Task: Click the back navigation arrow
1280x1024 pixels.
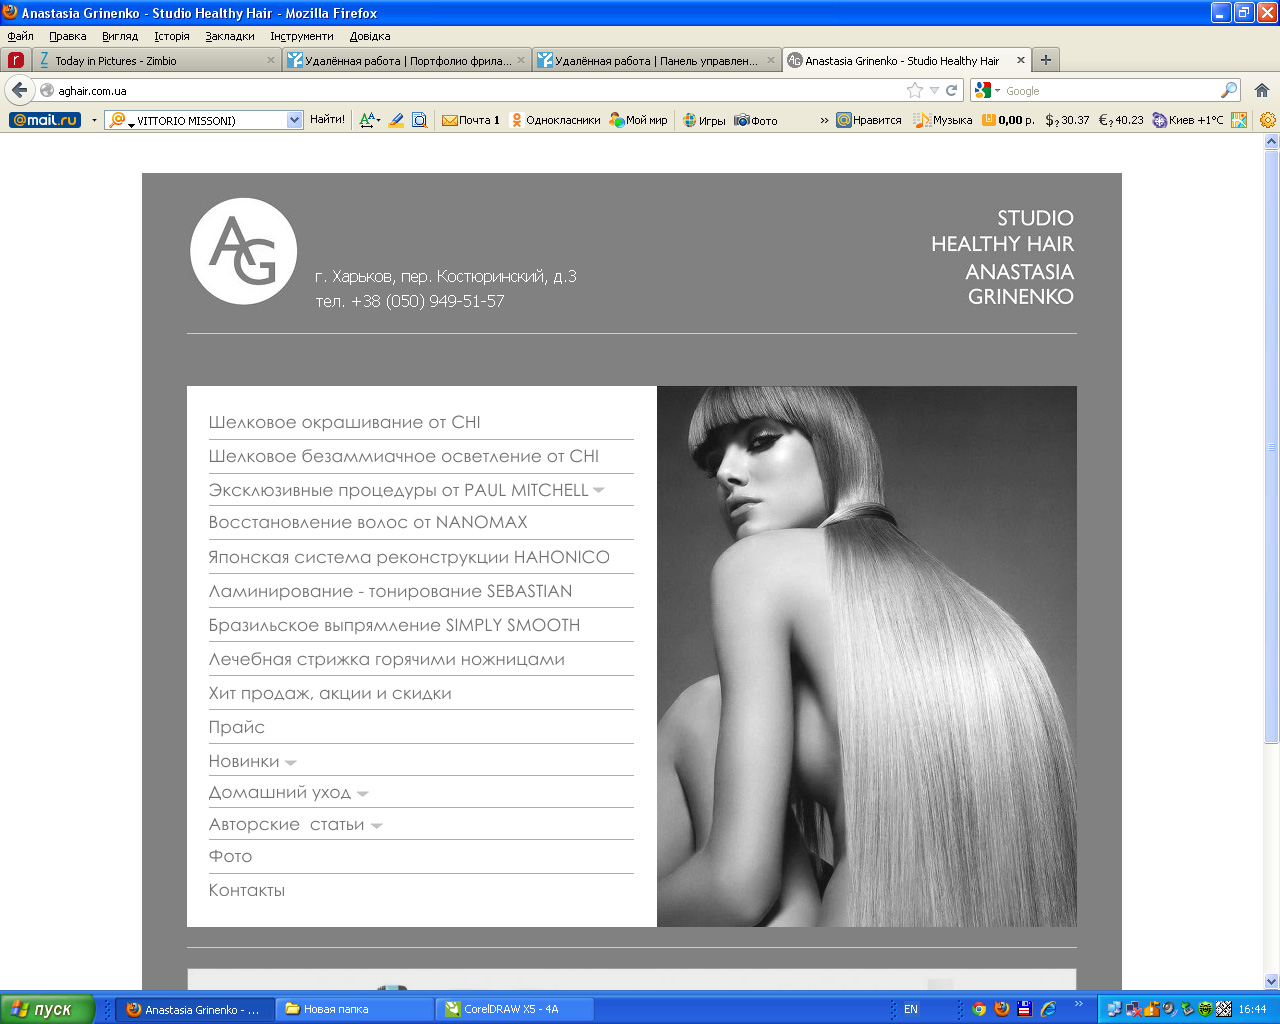Action: 19,90
